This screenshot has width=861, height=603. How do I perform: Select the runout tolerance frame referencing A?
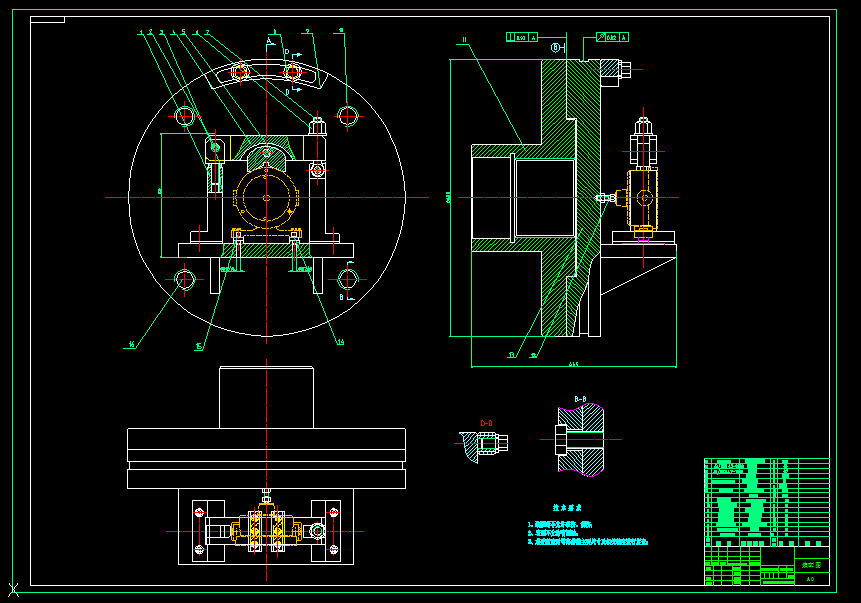[x=612, y=37]
